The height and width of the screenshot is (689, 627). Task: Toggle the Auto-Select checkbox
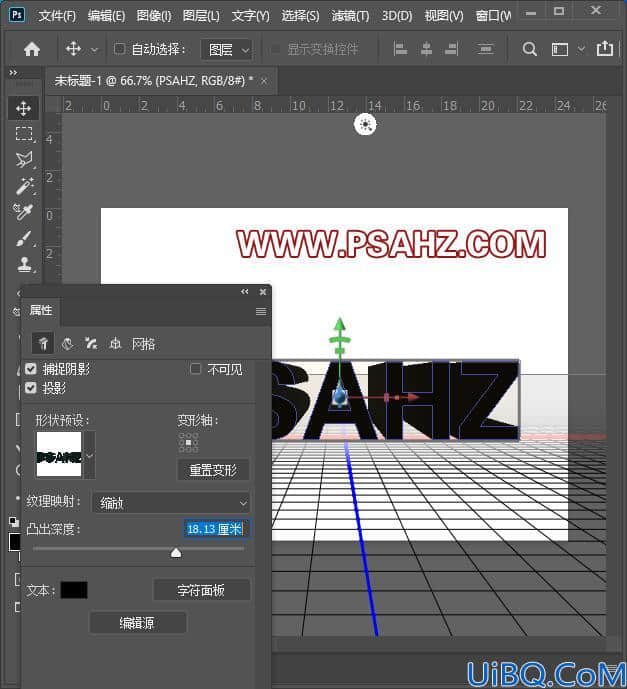tap(119, 49)
